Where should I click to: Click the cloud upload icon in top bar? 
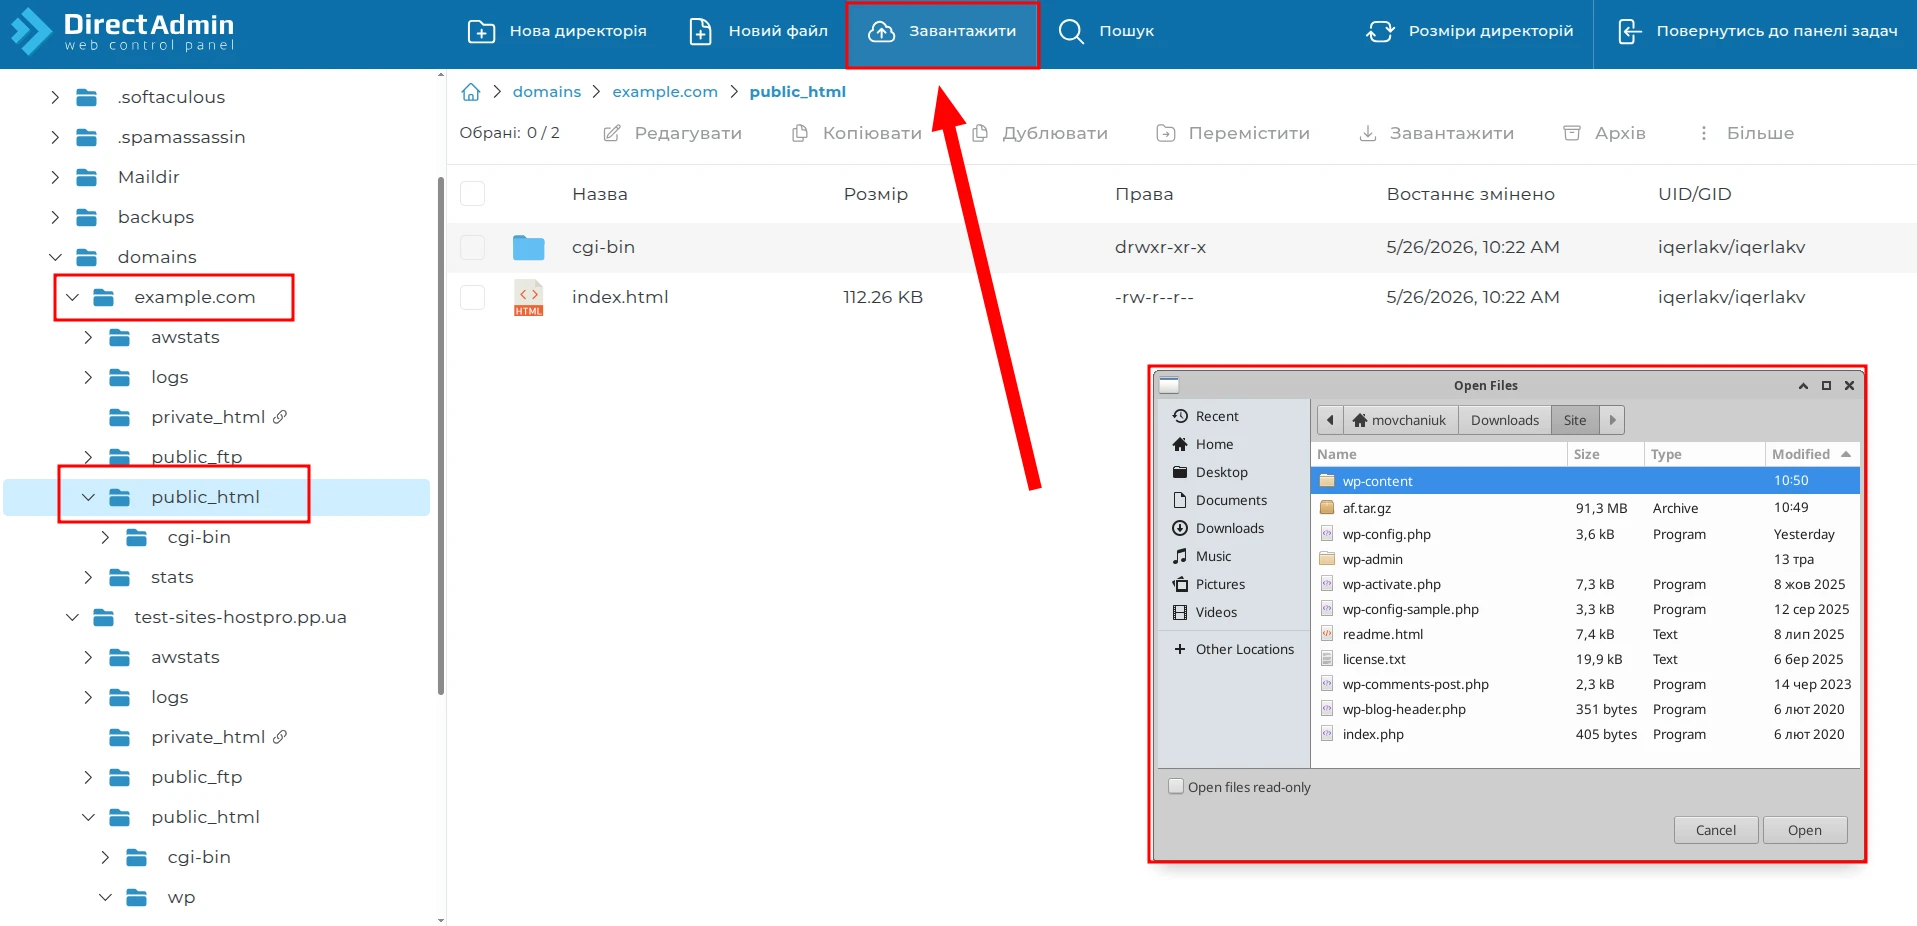click(881, 31)
